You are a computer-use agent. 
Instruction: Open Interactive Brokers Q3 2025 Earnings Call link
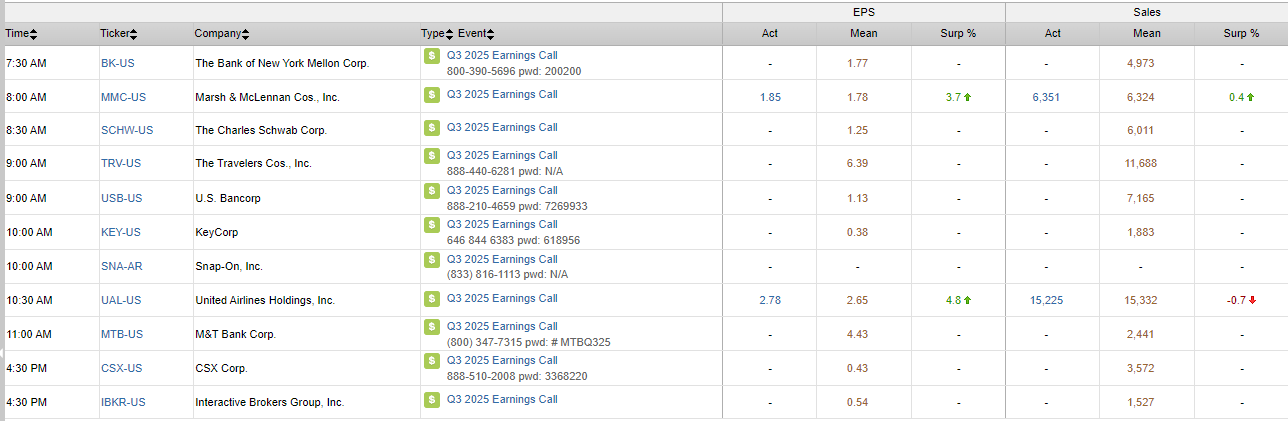coord(502,400)
